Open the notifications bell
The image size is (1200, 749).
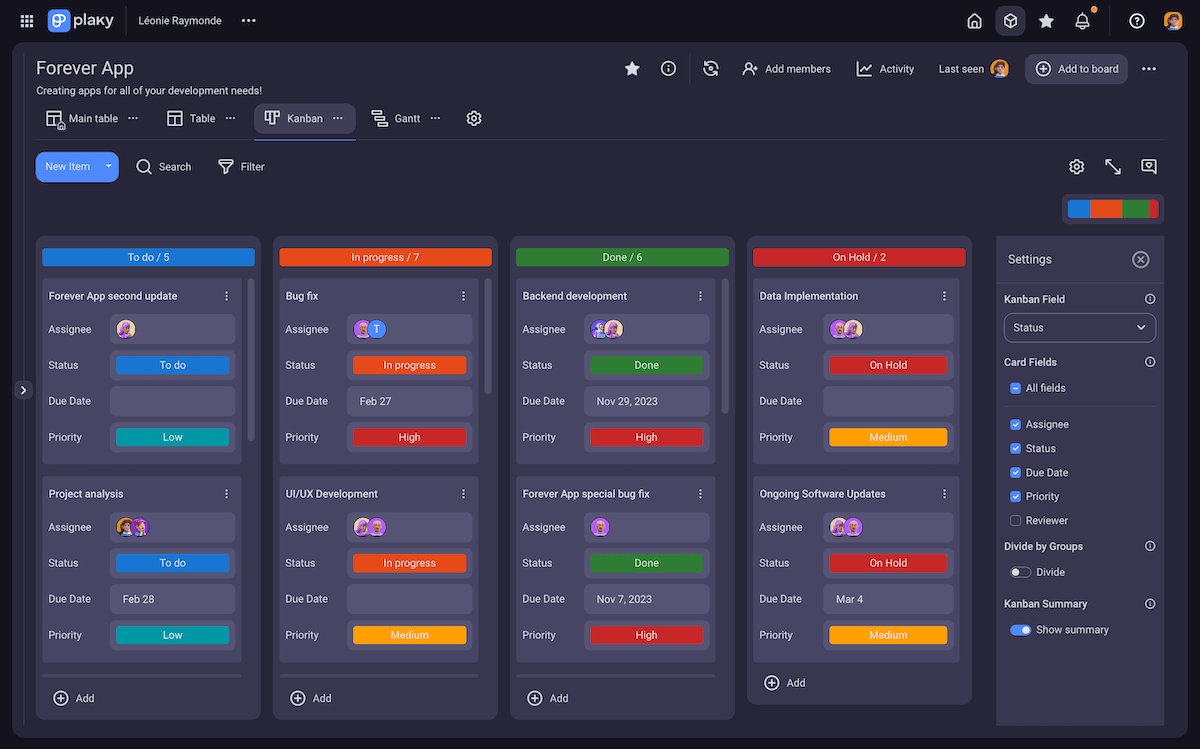tap(1082, 20)
